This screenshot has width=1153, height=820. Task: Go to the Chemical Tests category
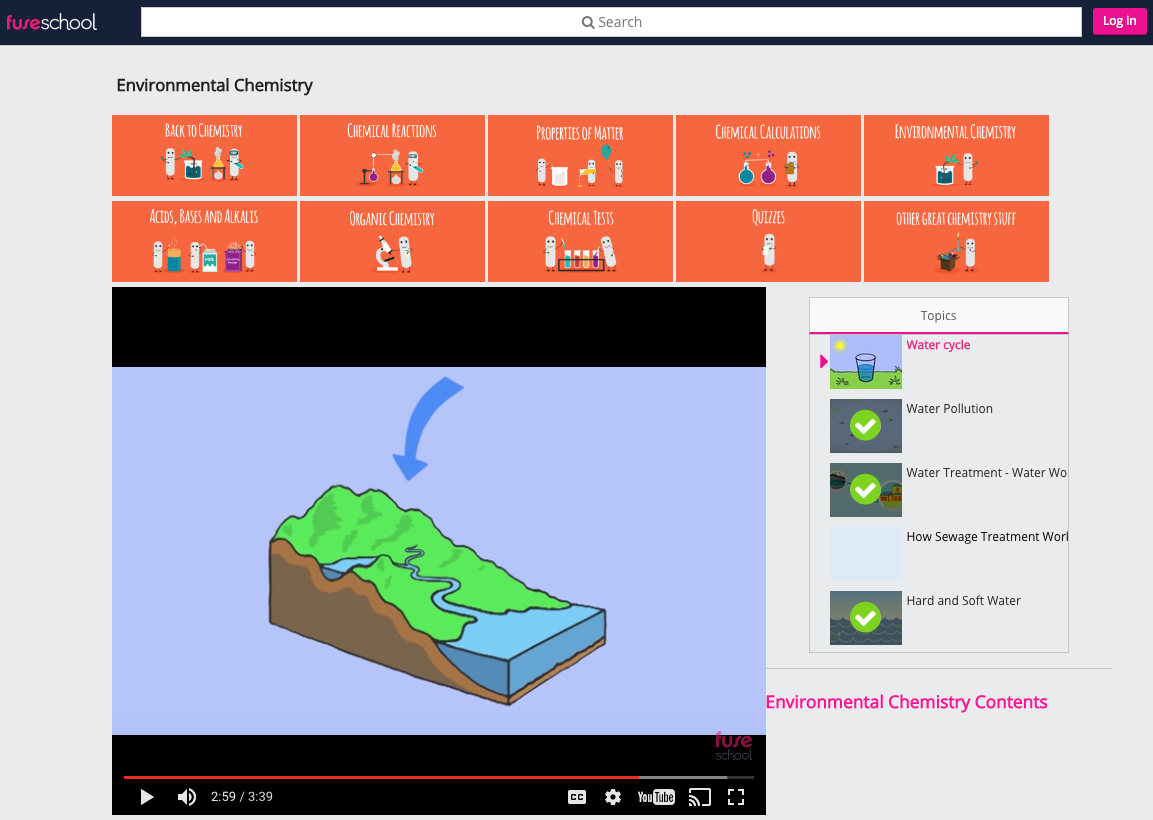click(580, 241)
